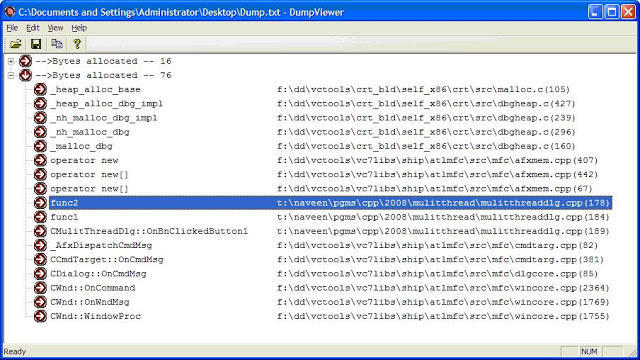Open the View menu
The width and height of the screenshot is (640, 360).
coord(55,28)
